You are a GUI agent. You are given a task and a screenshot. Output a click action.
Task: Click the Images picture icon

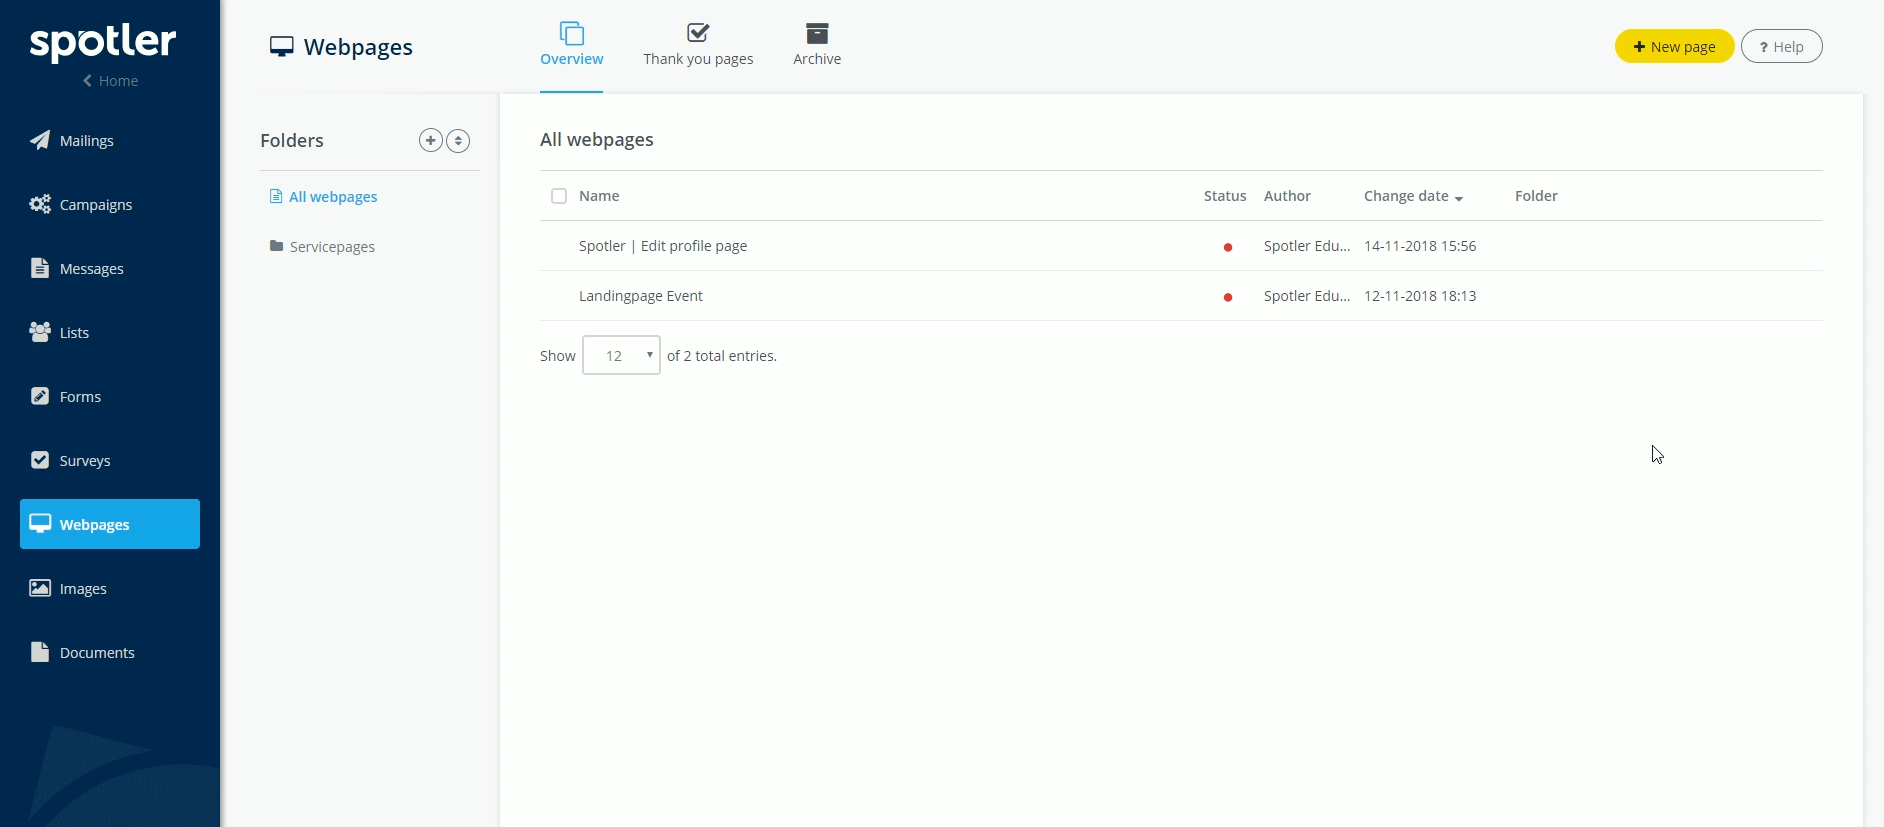(x=40, y=588)
